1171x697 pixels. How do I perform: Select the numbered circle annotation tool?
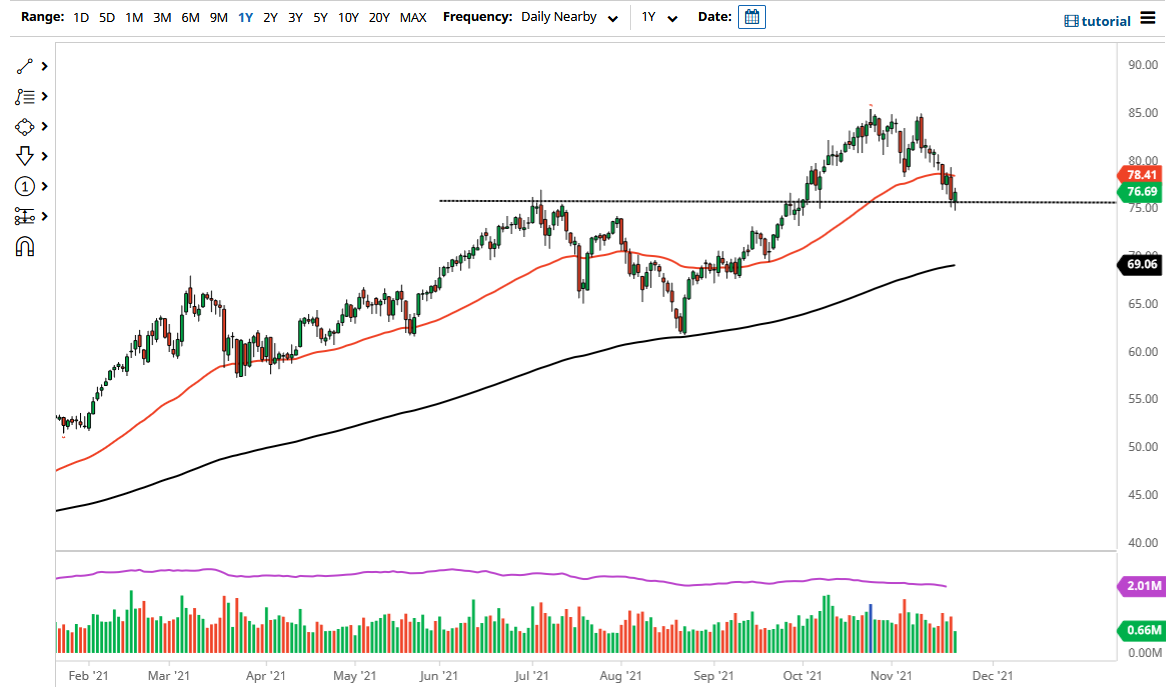point(26,186)
